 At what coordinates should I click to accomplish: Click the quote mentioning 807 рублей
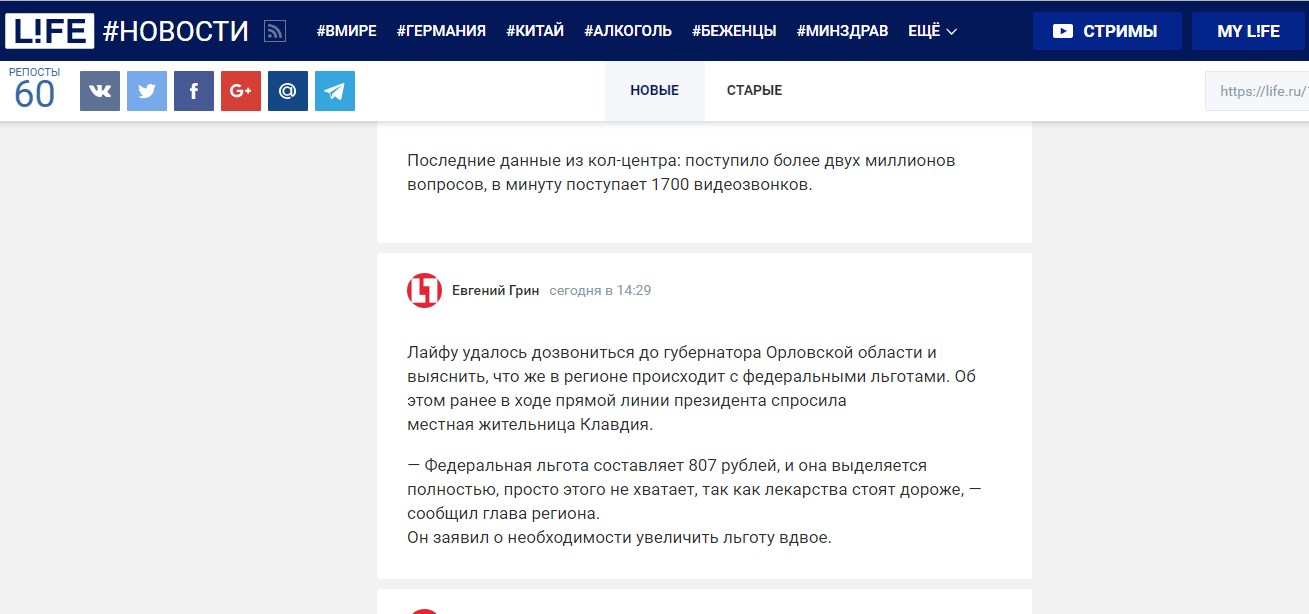pos(694,489)
